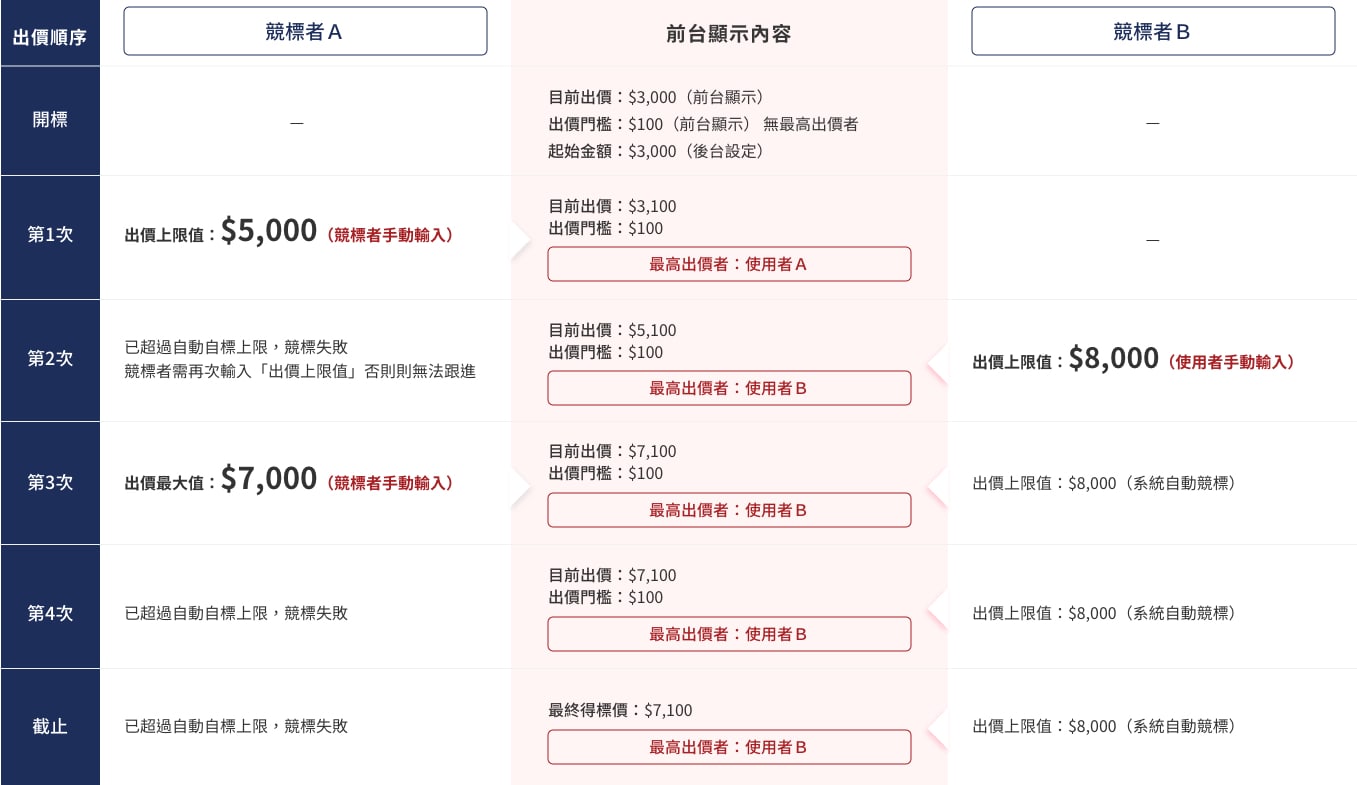Screen dimensions: 1357x785
Task: Select the 第3次 row label
Action: [50, 483]
